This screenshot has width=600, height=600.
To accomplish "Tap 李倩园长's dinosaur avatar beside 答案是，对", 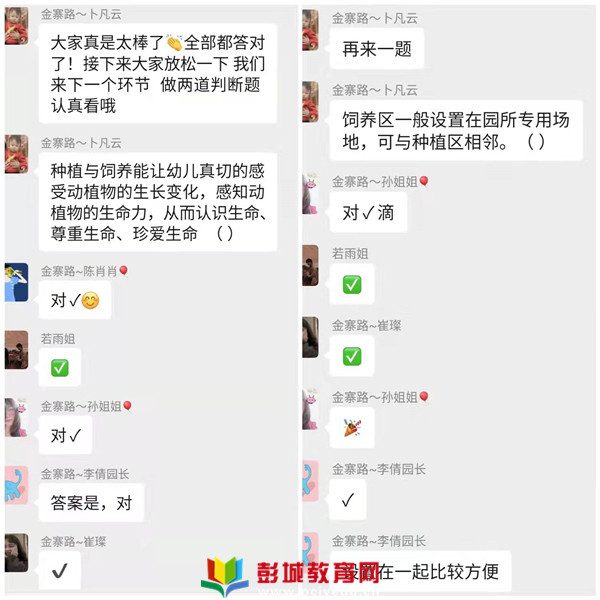I will tap(16, 484).
